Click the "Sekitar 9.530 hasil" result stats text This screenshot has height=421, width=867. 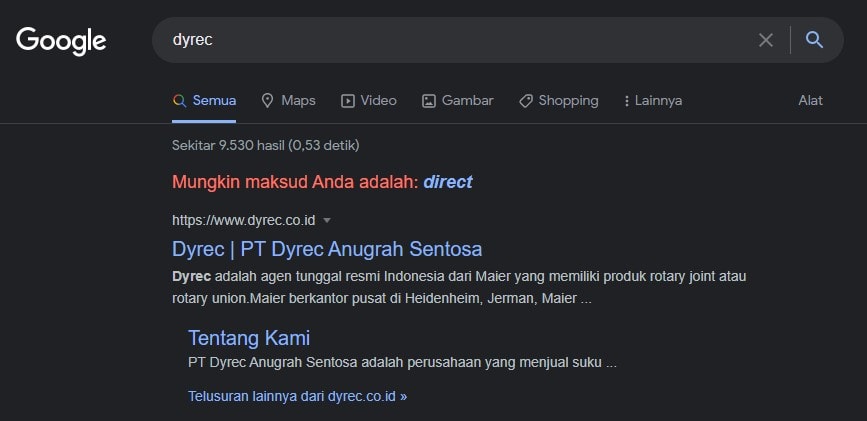point(265,145)
